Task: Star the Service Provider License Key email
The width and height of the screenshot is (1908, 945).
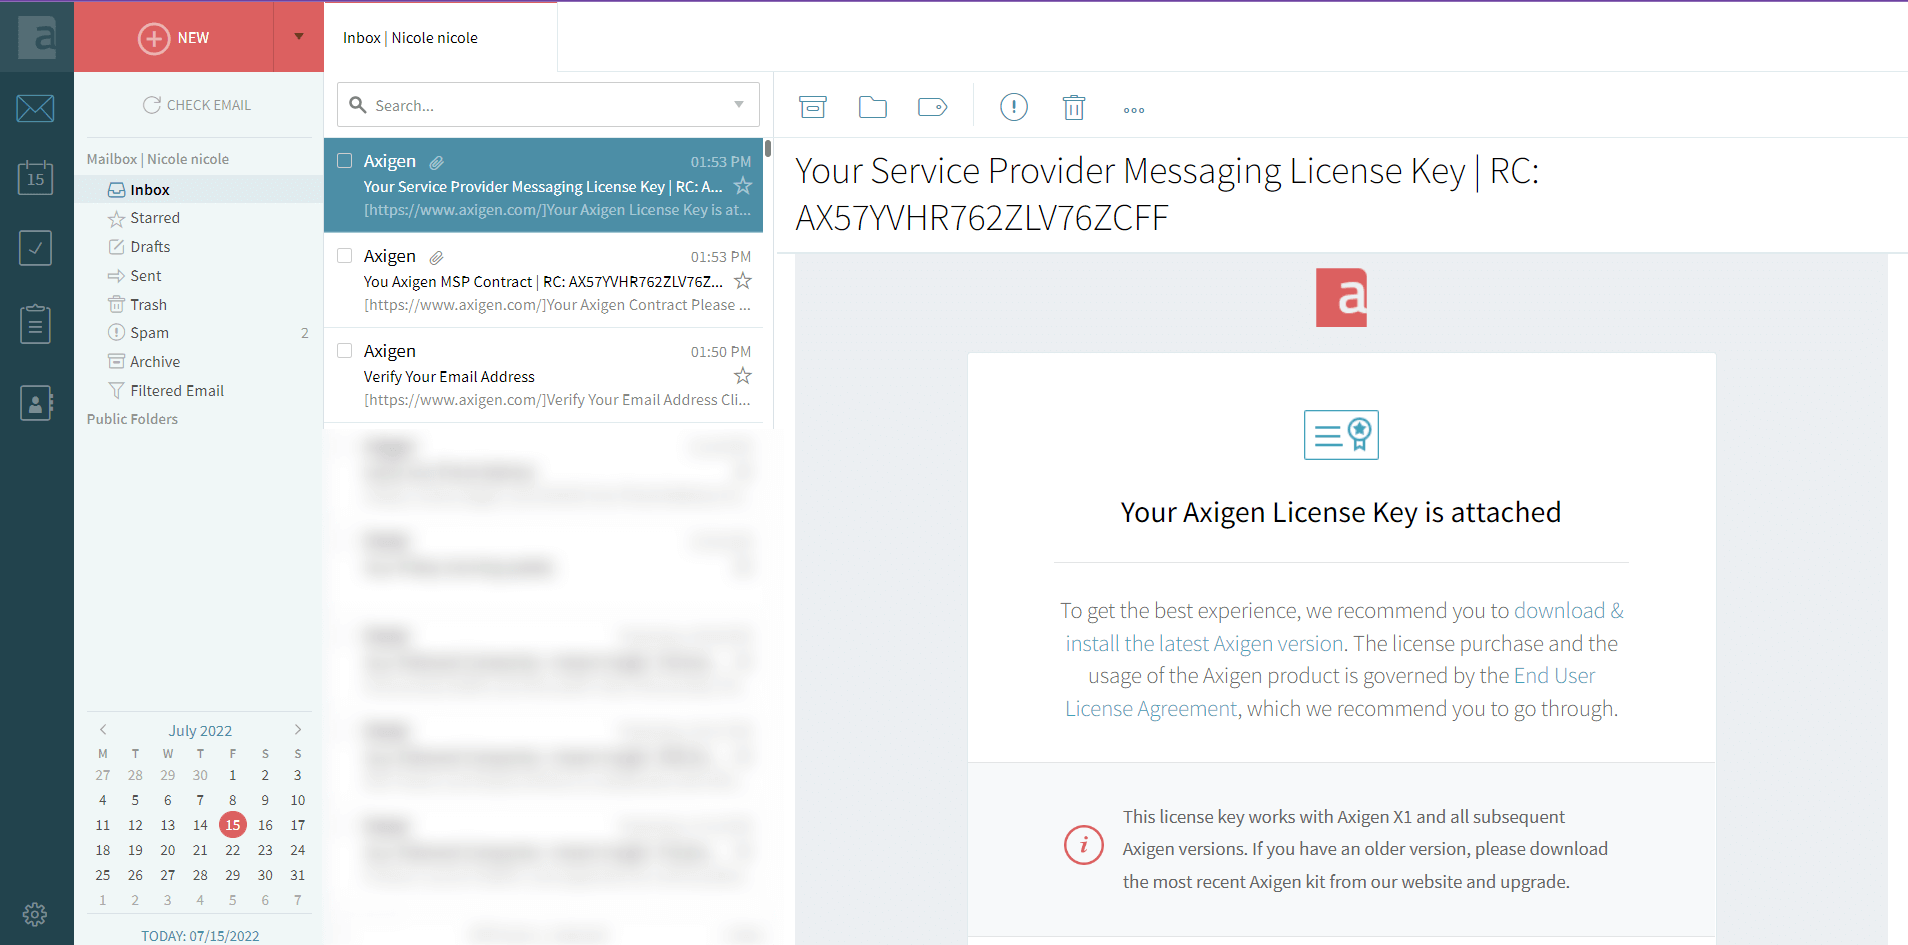Action: pyautogui.click(x=743, y=186)
